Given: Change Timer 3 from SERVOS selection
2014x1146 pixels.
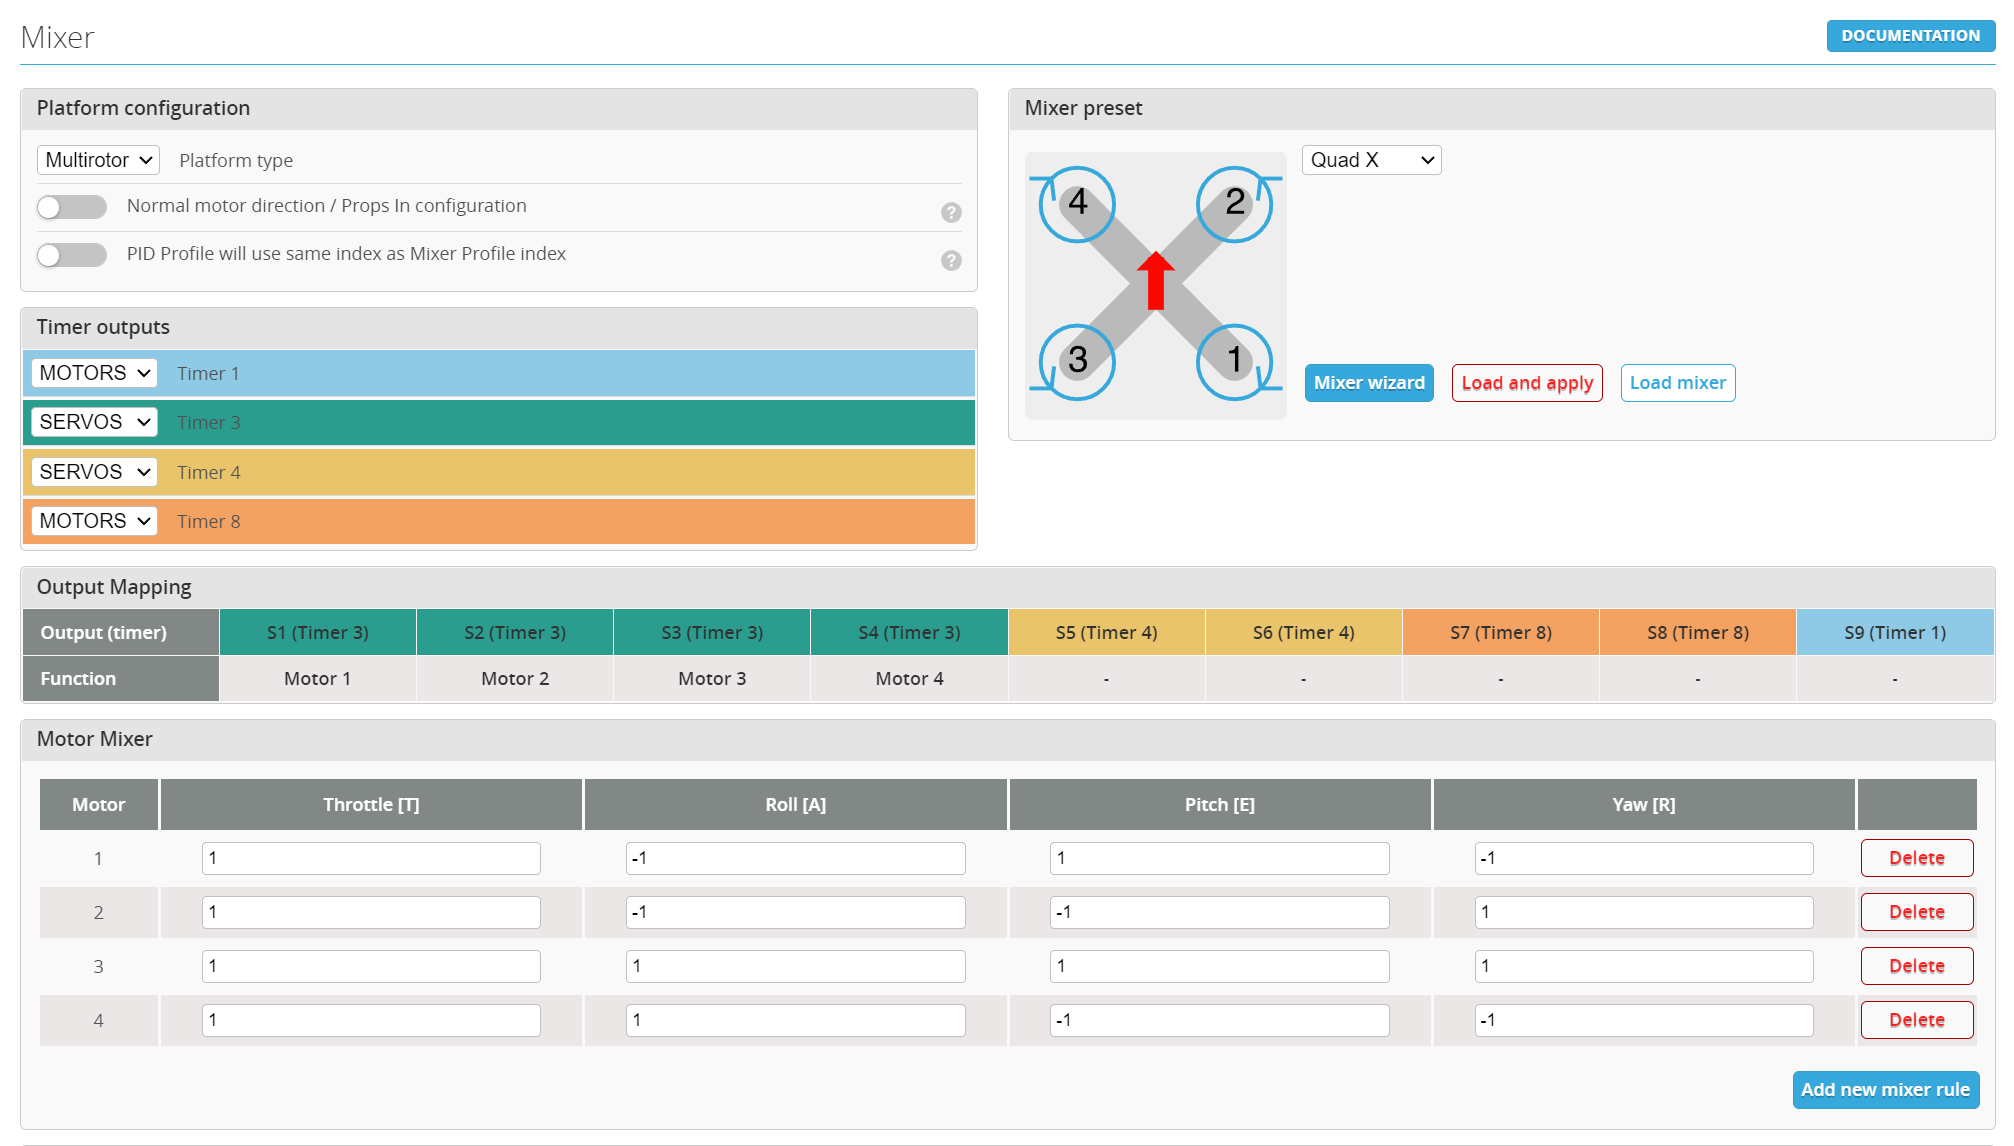Looking at the screenshot, I should click(92, 421).
